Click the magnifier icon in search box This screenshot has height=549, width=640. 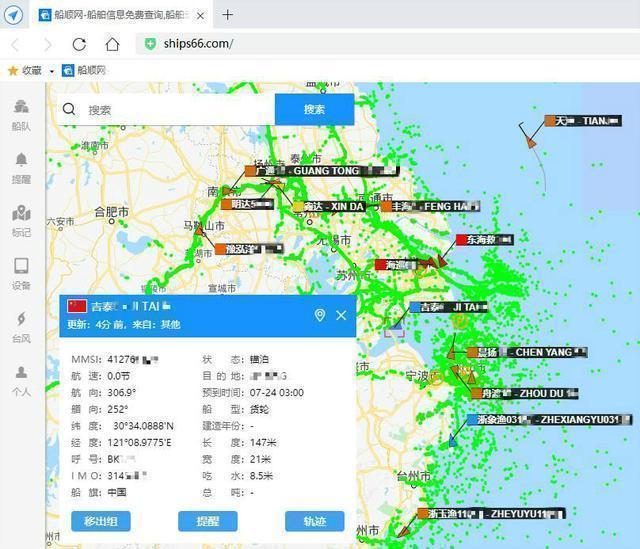point(69,109)
